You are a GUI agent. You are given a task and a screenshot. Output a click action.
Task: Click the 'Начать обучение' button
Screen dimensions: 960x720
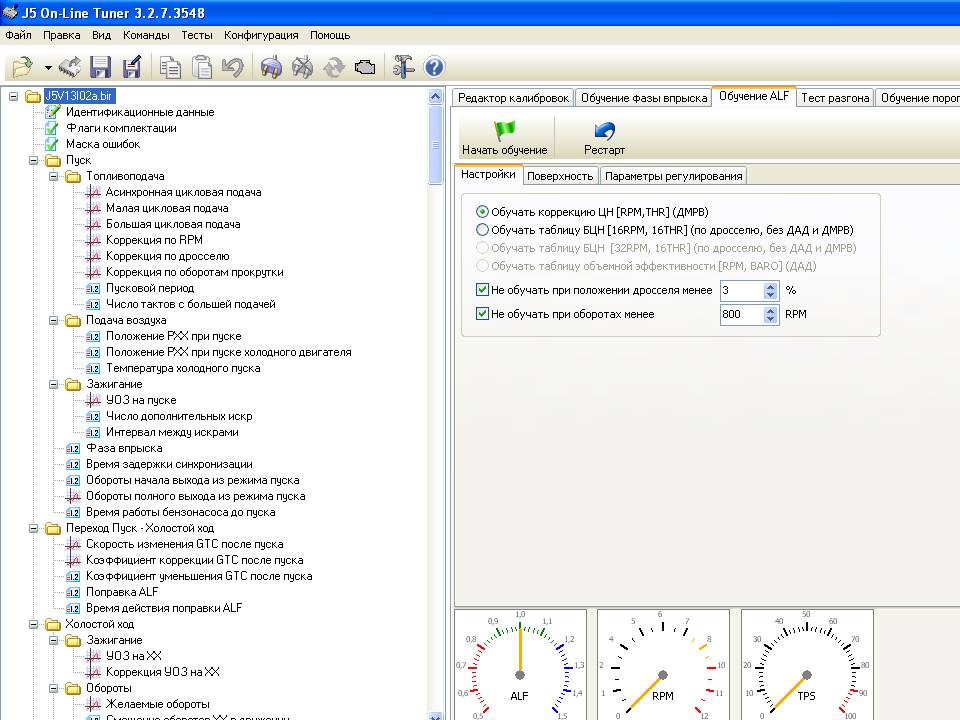coord(504,138)
